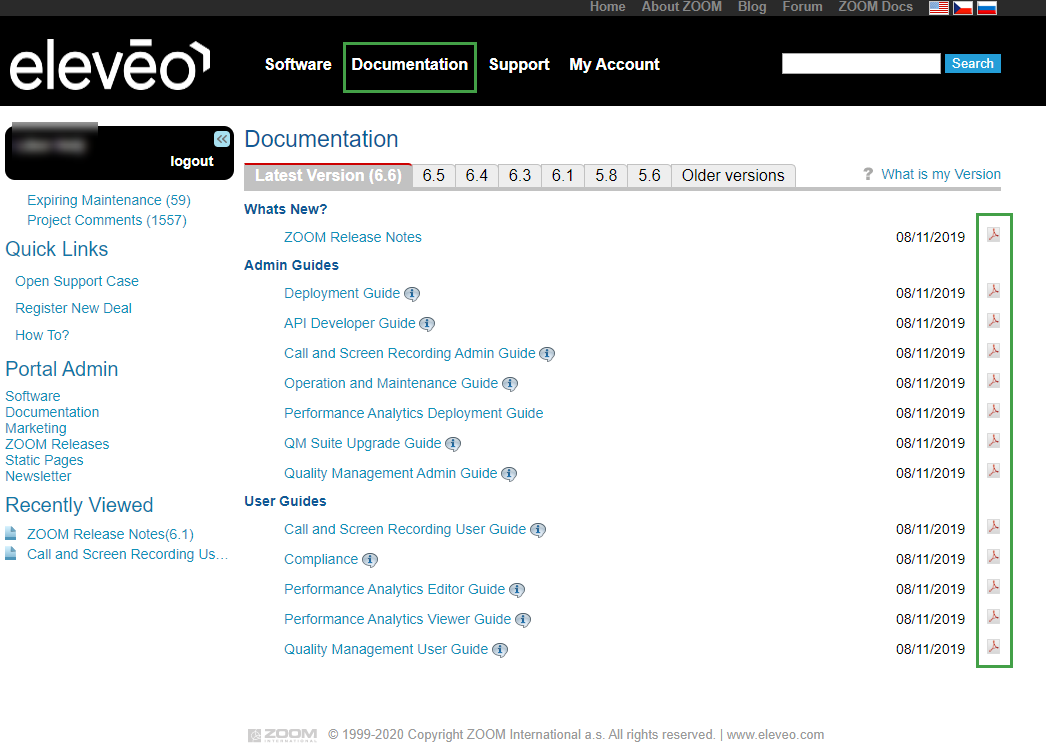Switch to the 6.5 version tab
Image resolution: width=1046 pixels, height=756 pixels.
click(433, 176)
